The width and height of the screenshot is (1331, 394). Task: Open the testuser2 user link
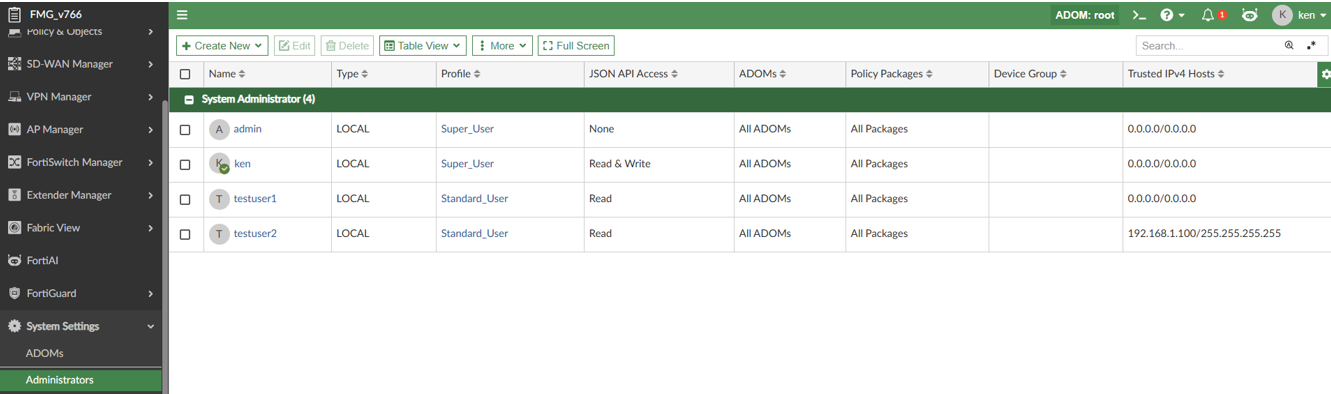(255, 234)
